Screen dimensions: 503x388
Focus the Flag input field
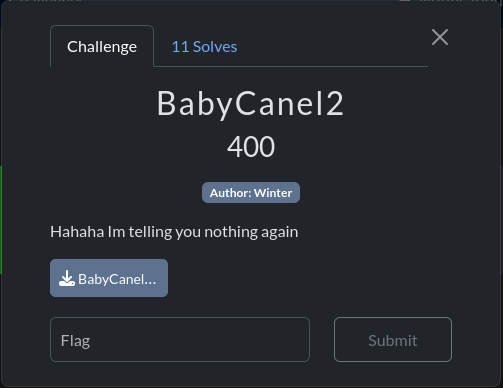coord(180,339)
